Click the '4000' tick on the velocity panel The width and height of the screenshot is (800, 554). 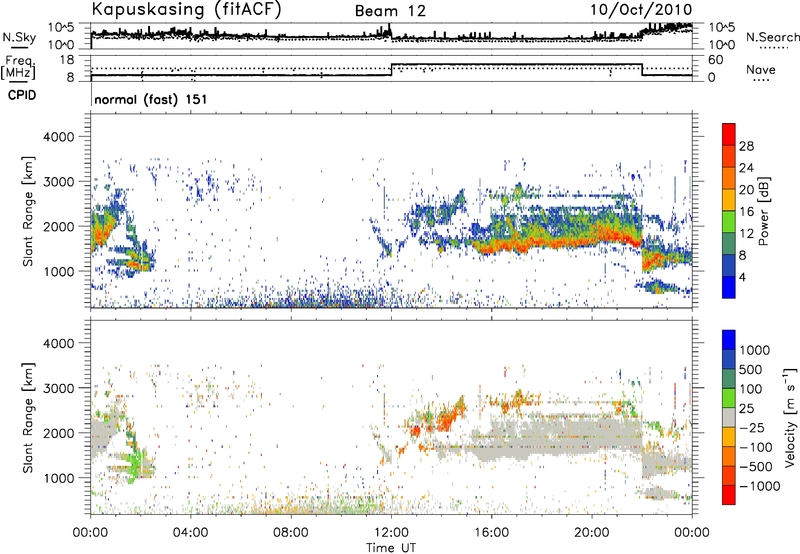click(x=59, y=343)
